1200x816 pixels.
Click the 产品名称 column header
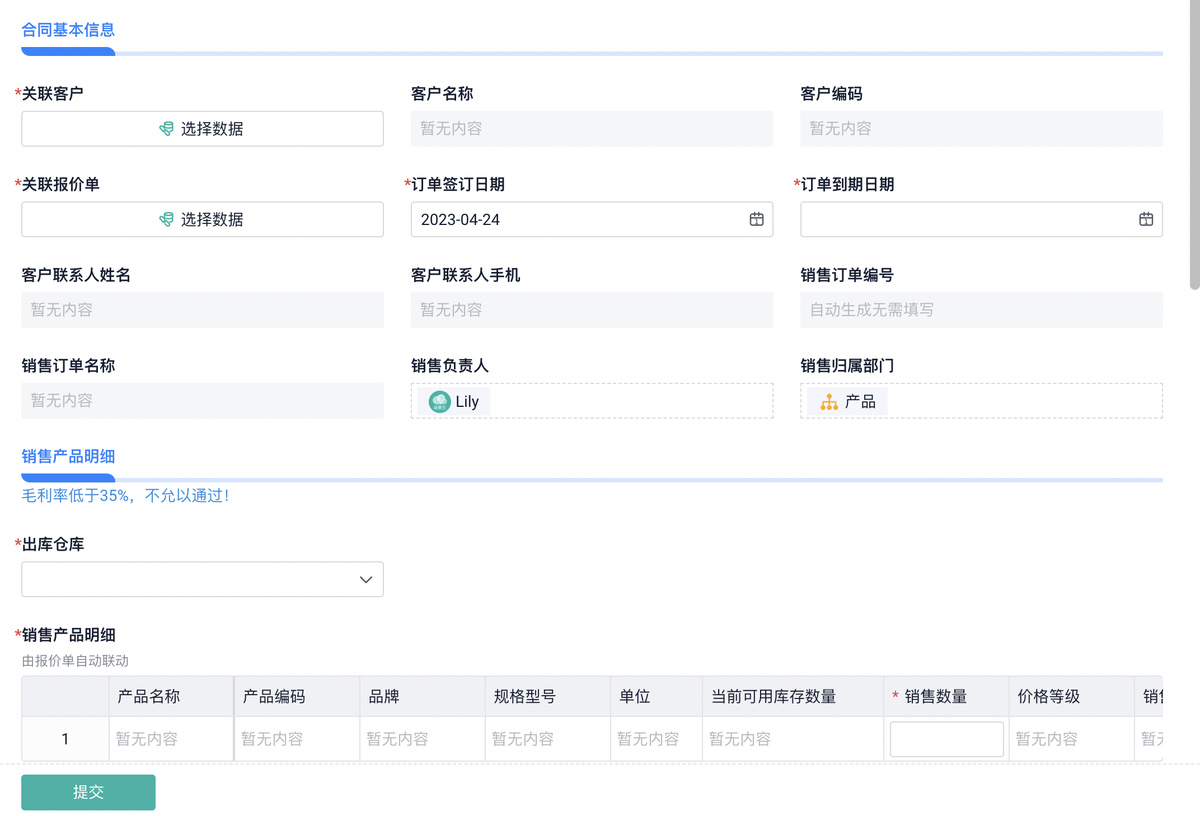[150, 697]
